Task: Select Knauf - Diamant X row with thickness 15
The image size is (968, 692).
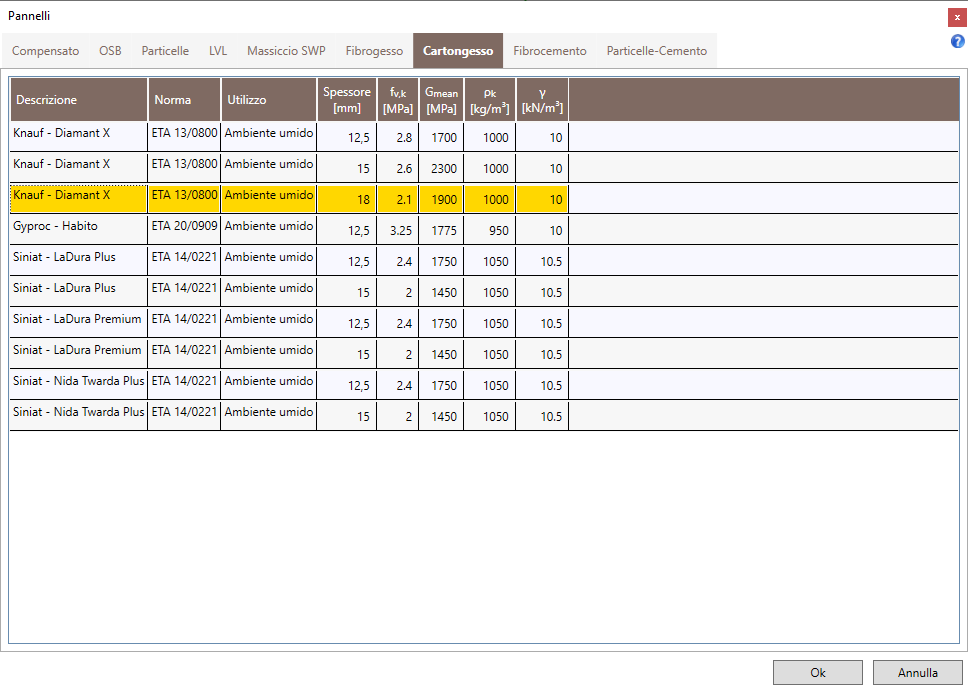Action: coord(484,167)
